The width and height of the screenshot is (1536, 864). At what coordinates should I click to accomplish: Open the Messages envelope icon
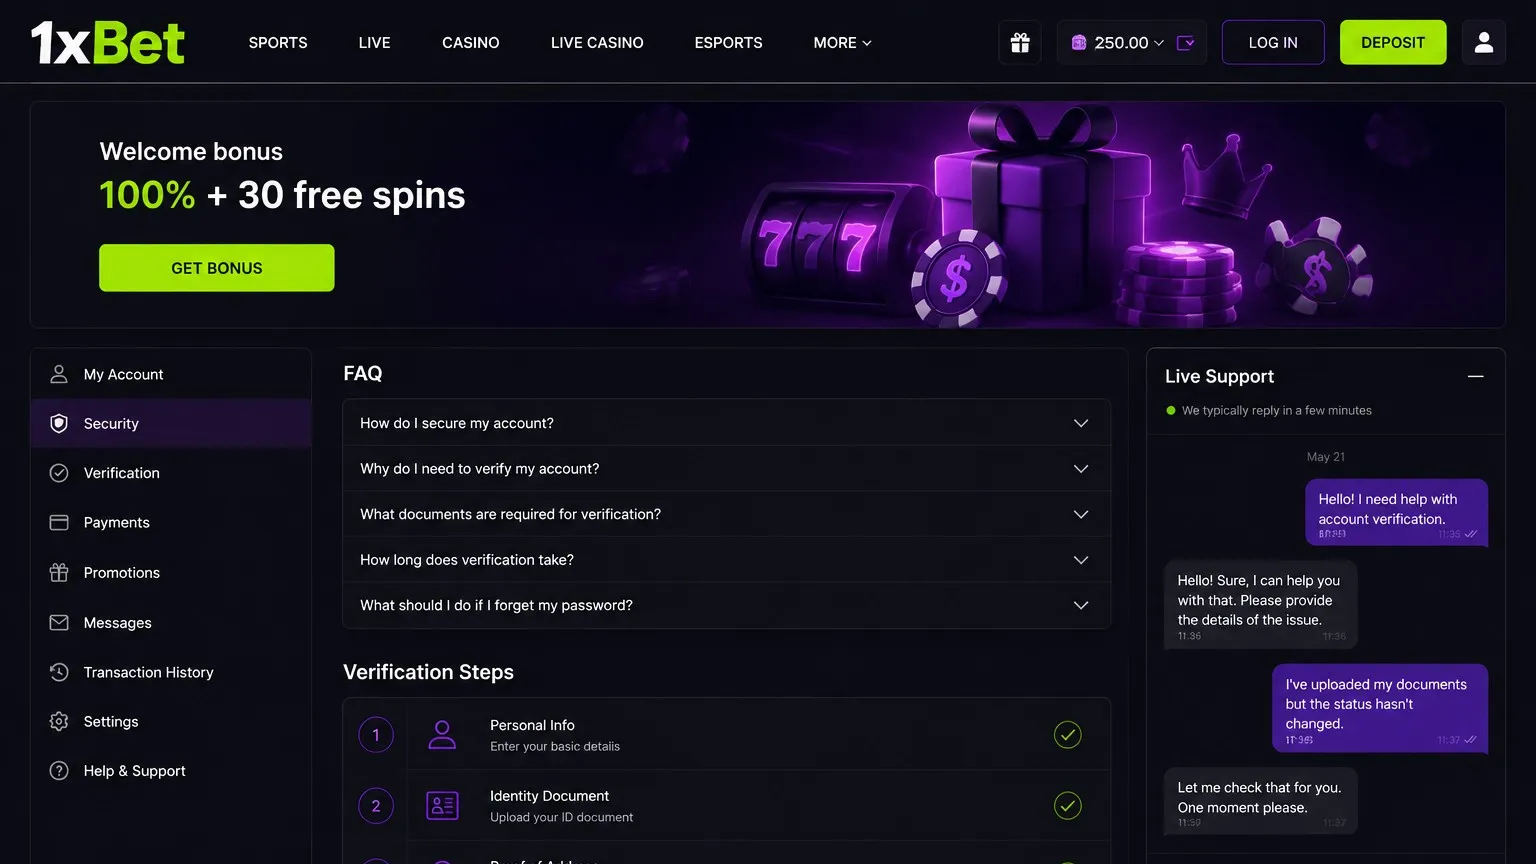(x=59, y=622)
